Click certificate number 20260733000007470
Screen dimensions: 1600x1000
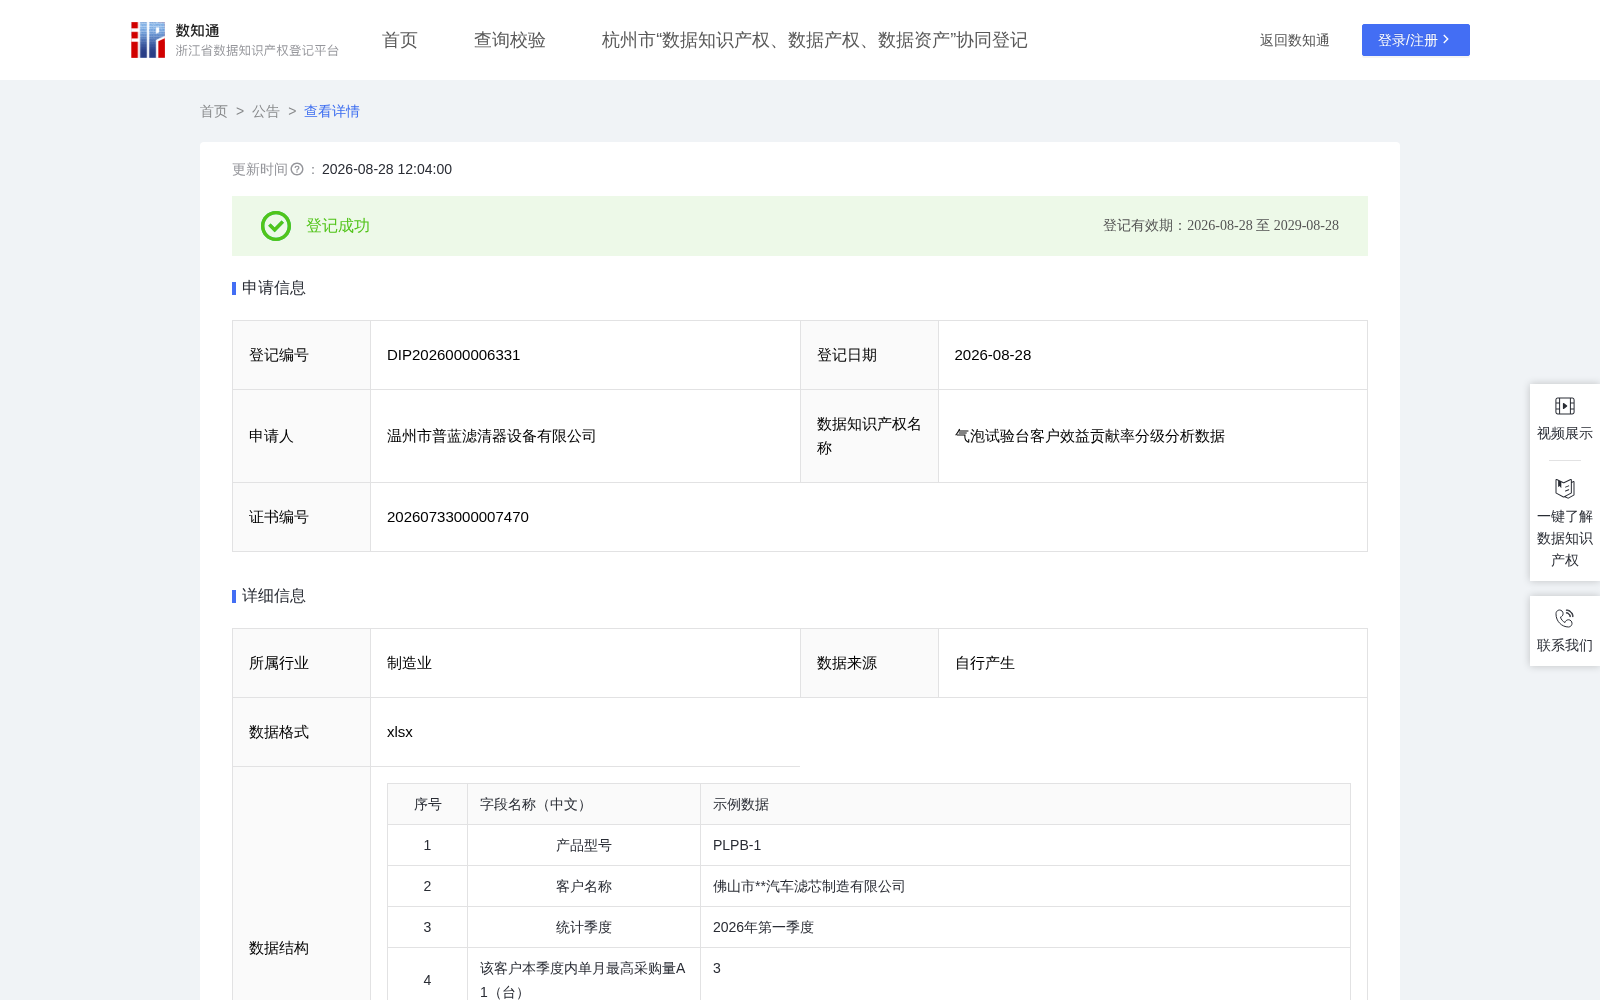(x=458, y=517)
